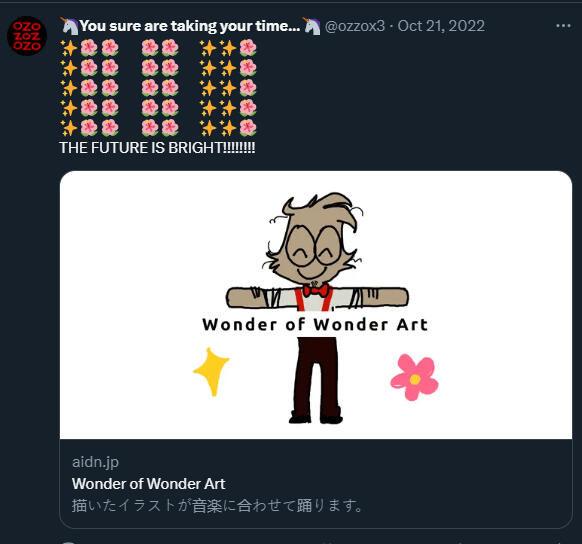Open the "You sure are taking your time..." profile name
The image size is (582, 544).
click(x=190, y=26)
